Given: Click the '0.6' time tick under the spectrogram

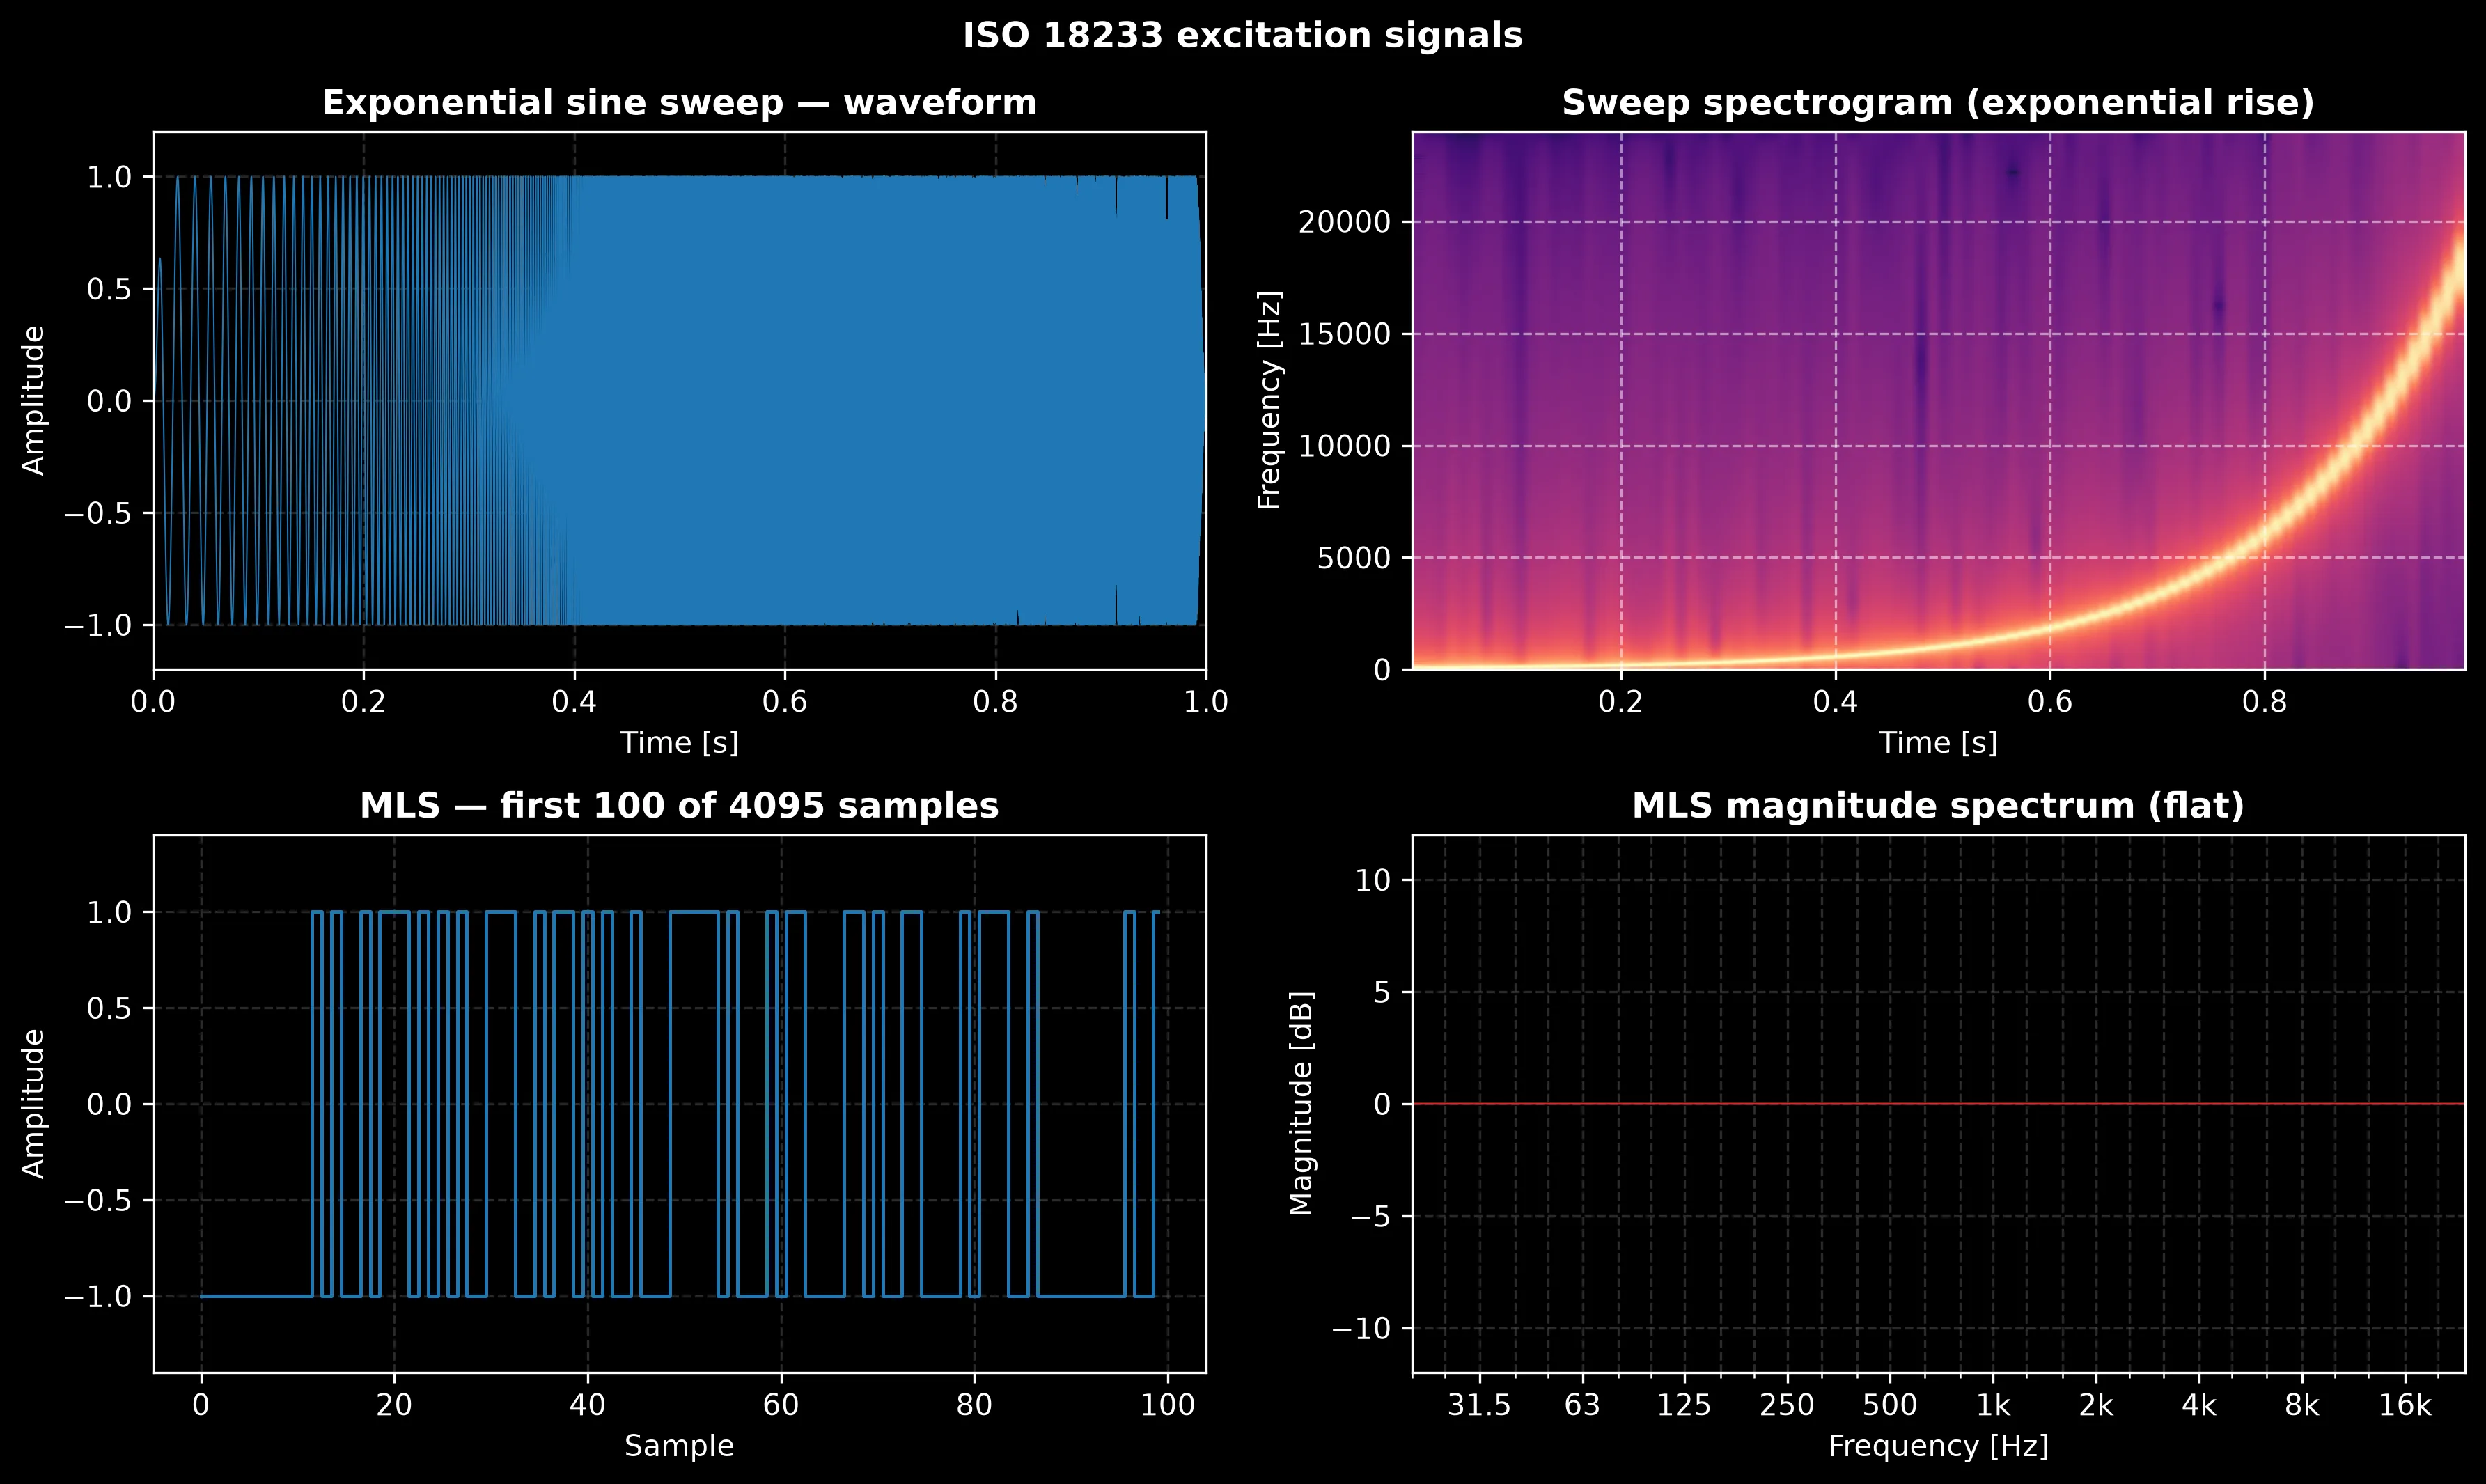Looking at the screenshot, I should point(2050,702).
